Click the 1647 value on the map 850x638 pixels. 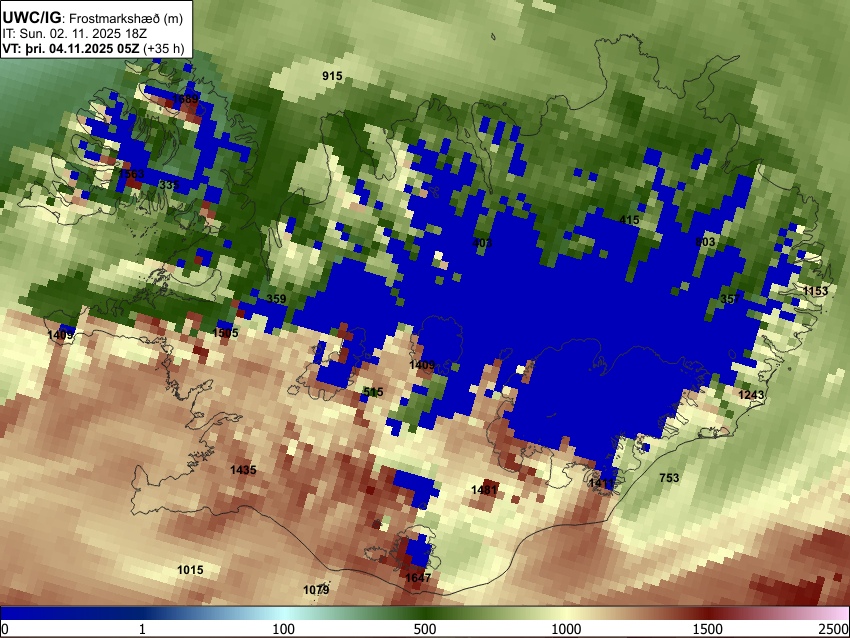pyautogui.click(x=418, y=578)
